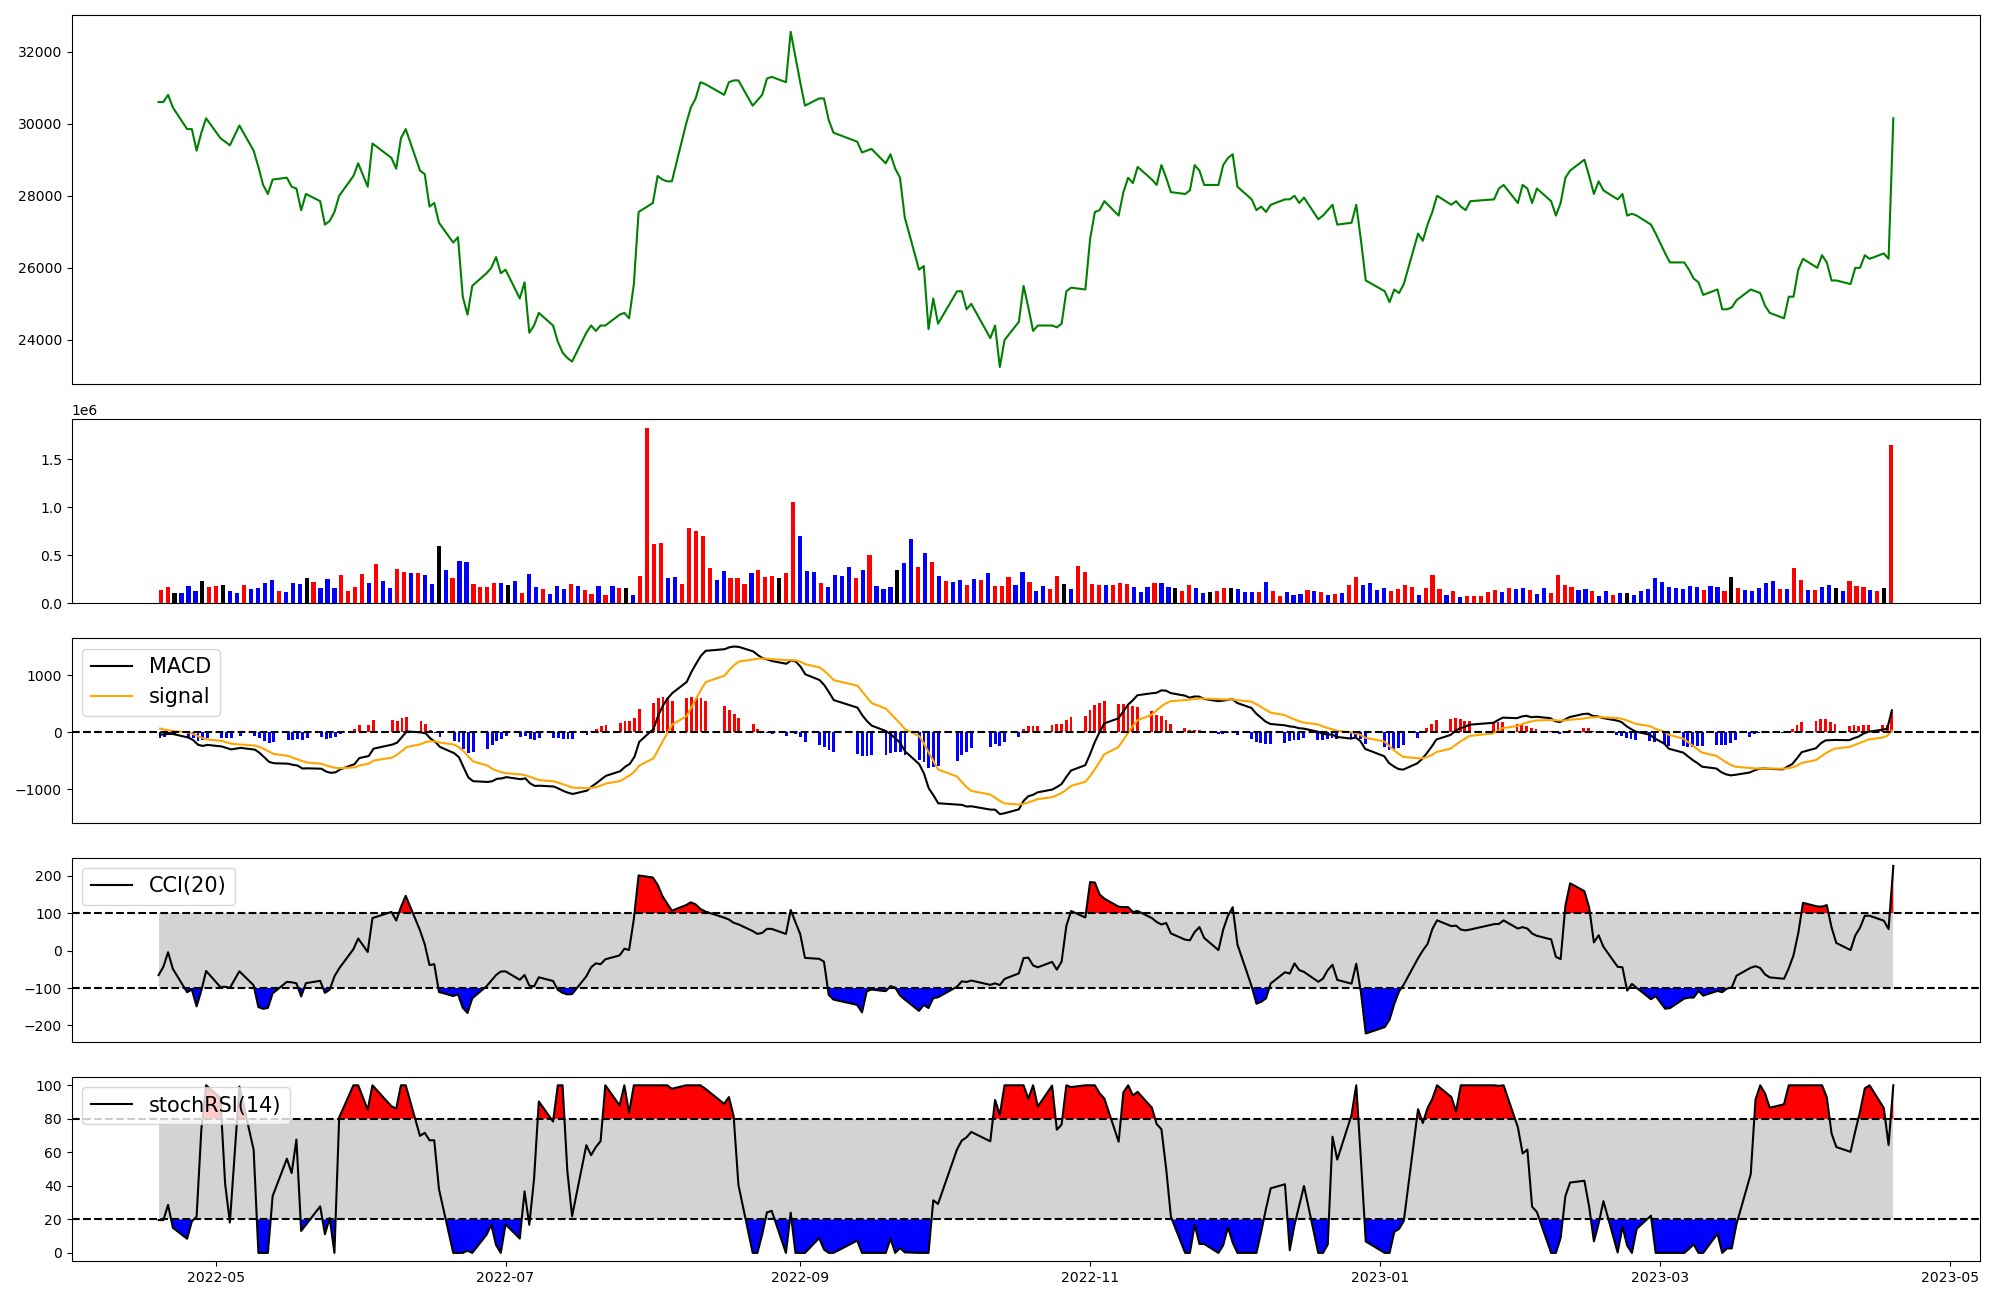The height and width of the screenshot is (1300, 2000).
Task: Click the 2023-05 x-axis date label
Action: 1950,1277
